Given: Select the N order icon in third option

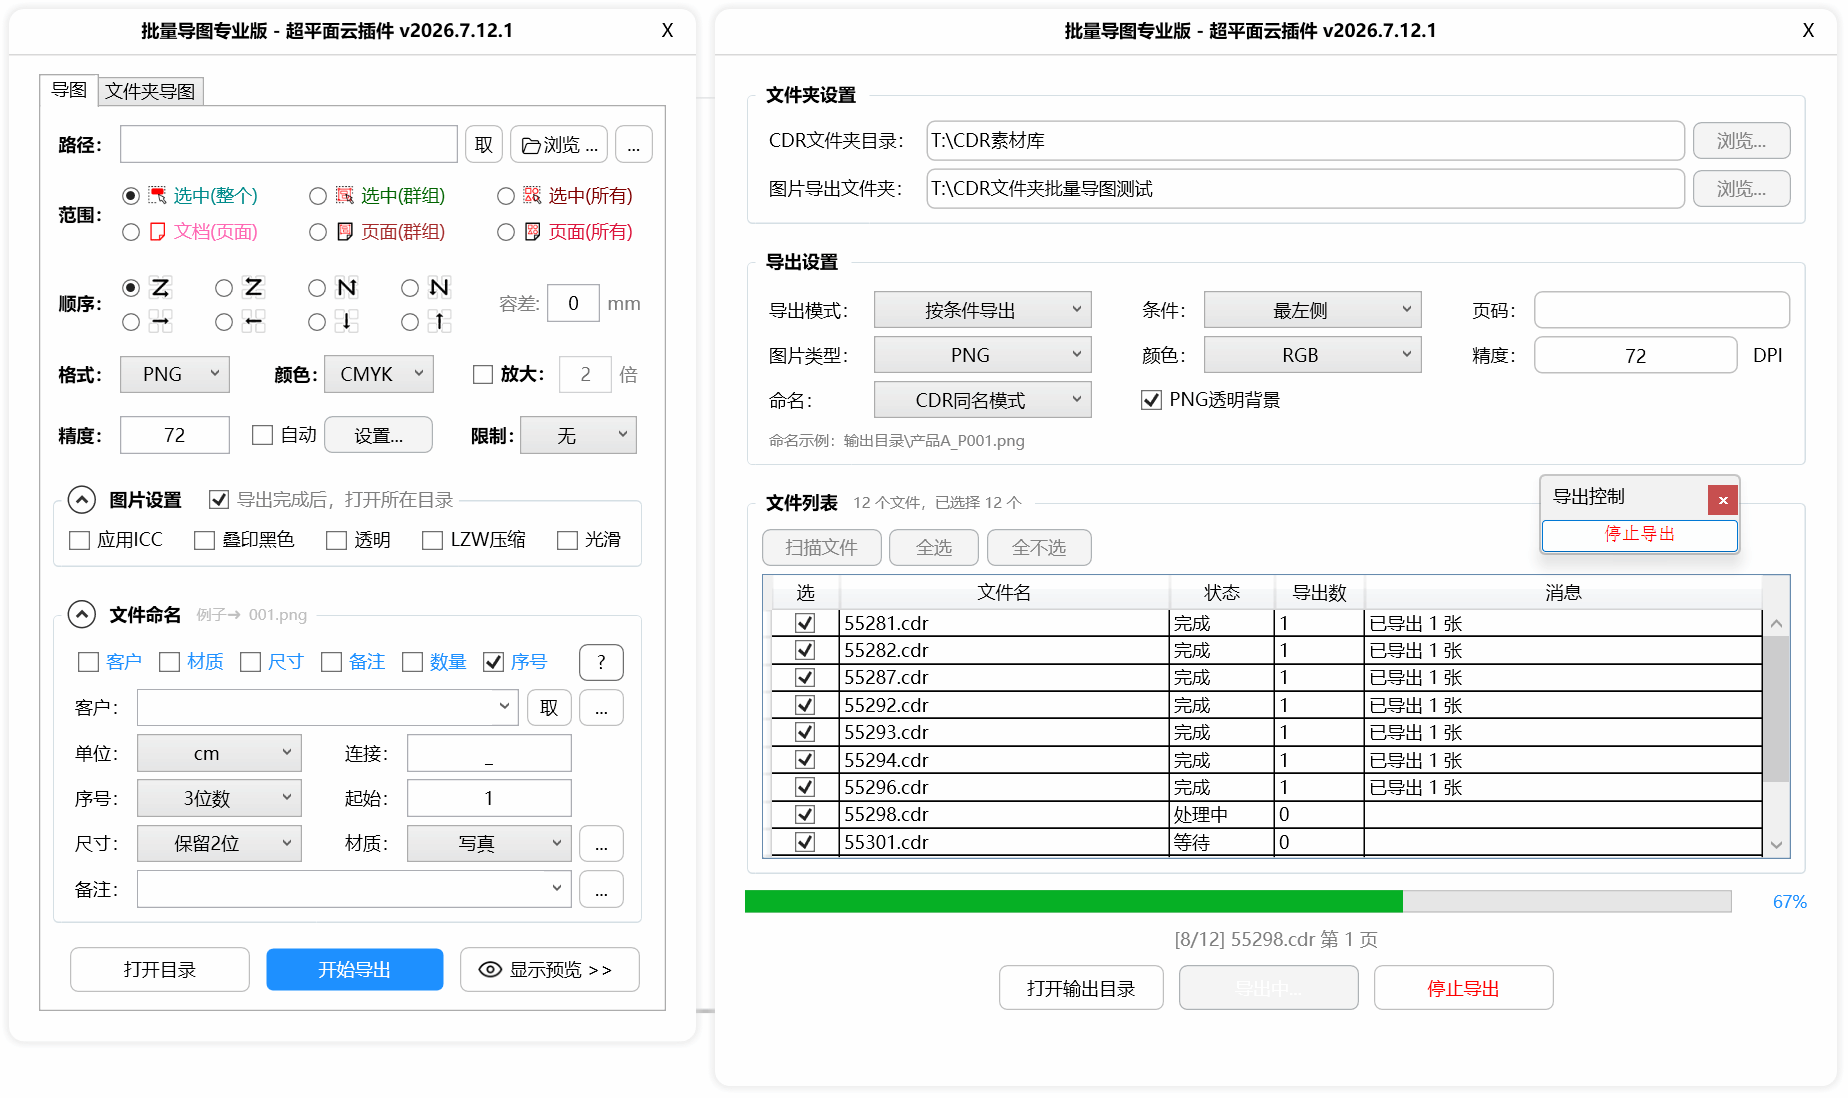Looking at the screenshot, I should click(347, 288).
